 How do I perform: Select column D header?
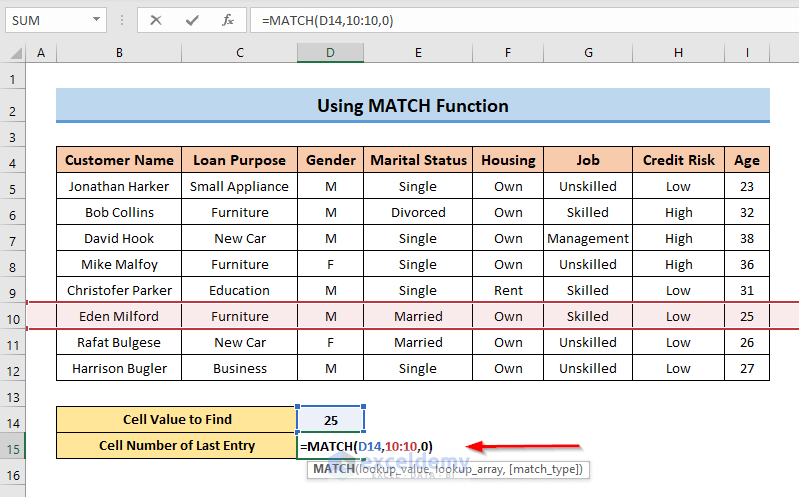[x=330, y=53]
